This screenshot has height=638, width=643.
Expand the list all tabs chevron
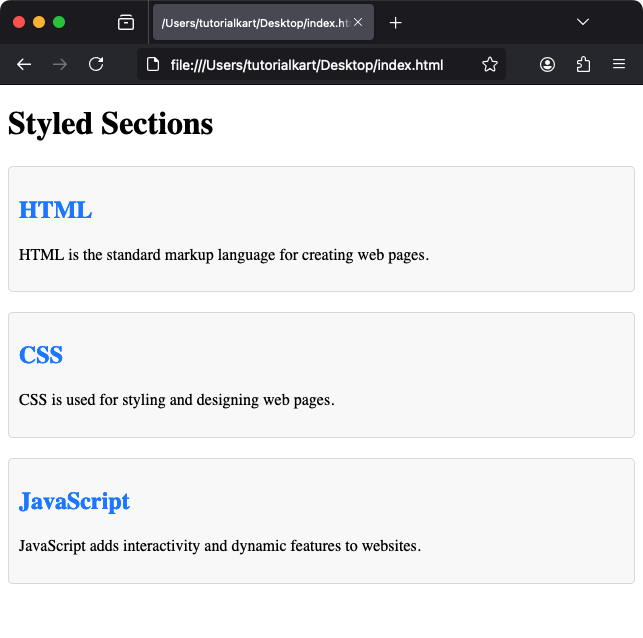pyautogui.click(x=583, y=22)
